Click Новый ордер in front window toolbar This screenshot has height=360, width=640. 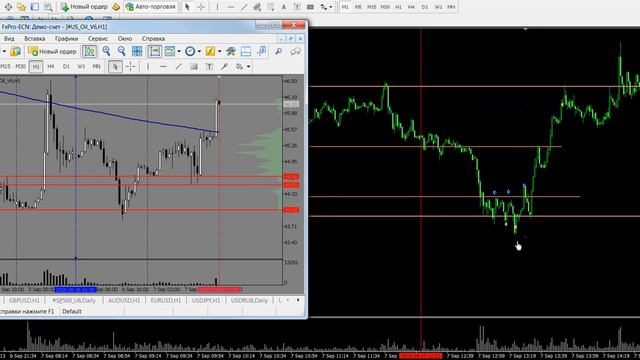point(53,51)
